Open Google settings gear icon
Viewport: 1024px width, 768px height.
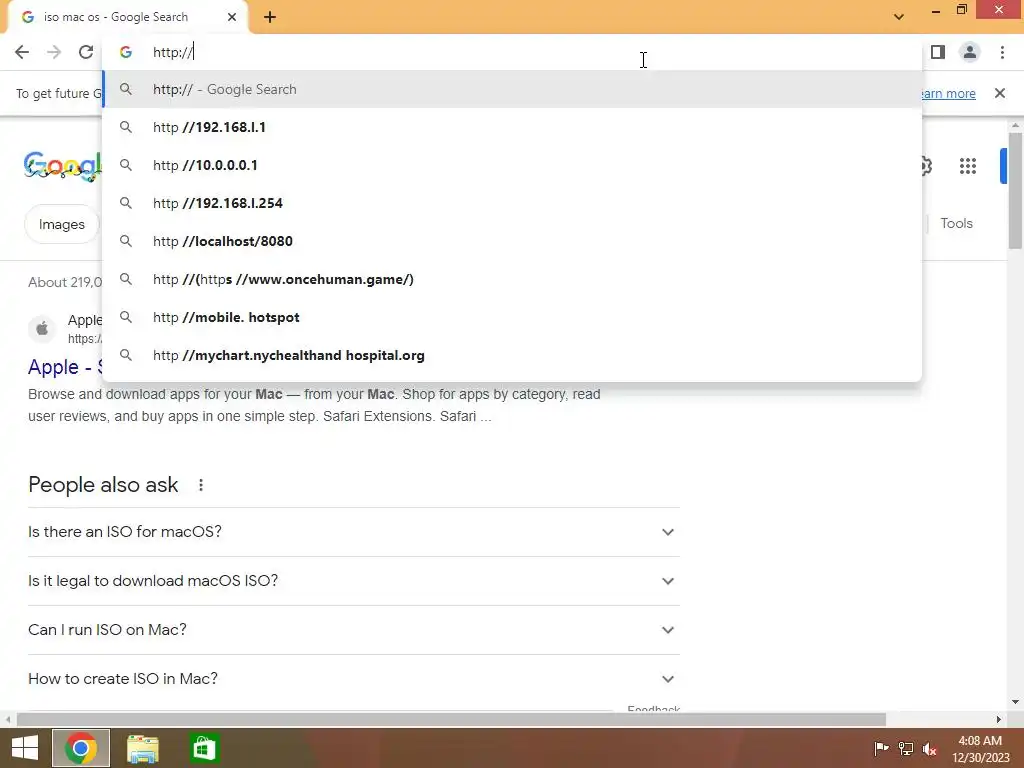tap(926, 166)
